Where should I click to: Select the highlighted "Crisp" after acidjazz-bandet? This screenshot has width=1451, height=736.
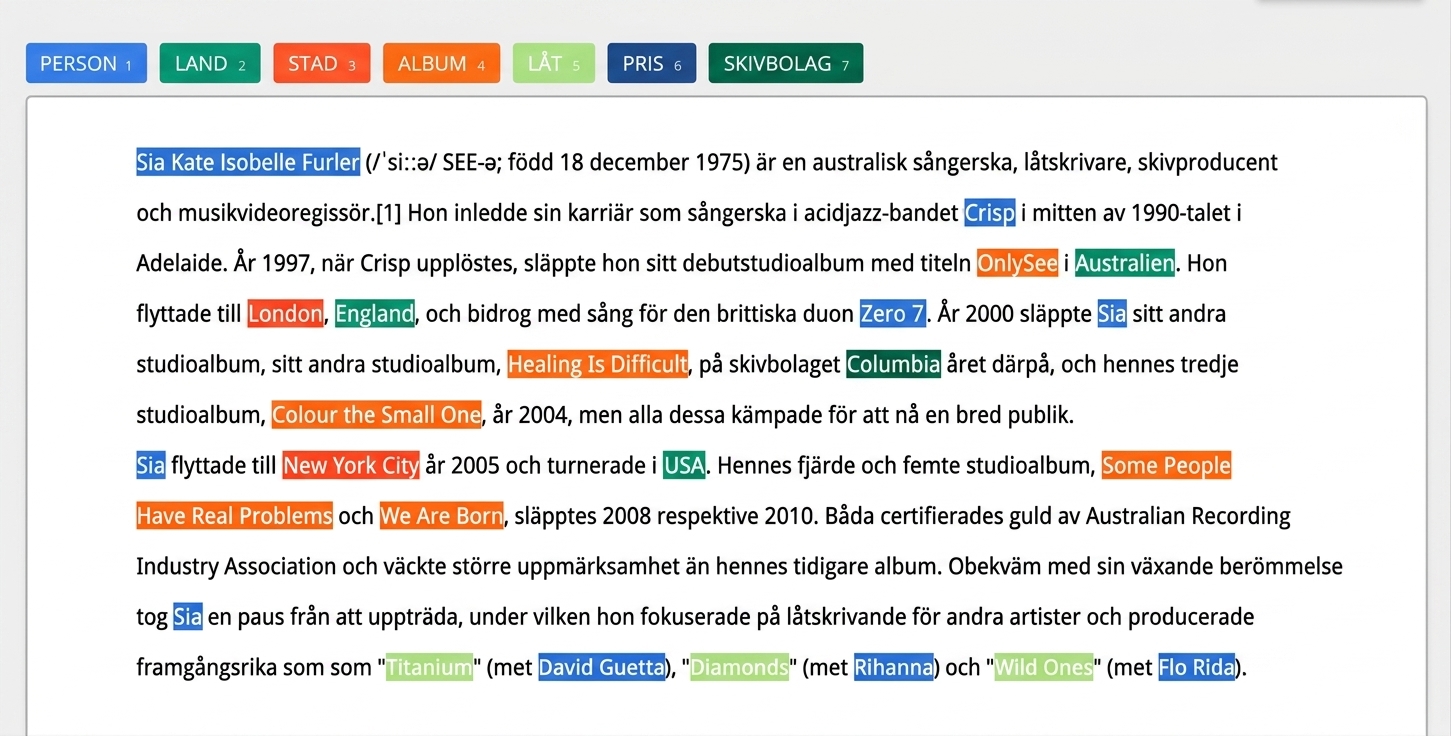pyautogui.click(x=990, y=213)
